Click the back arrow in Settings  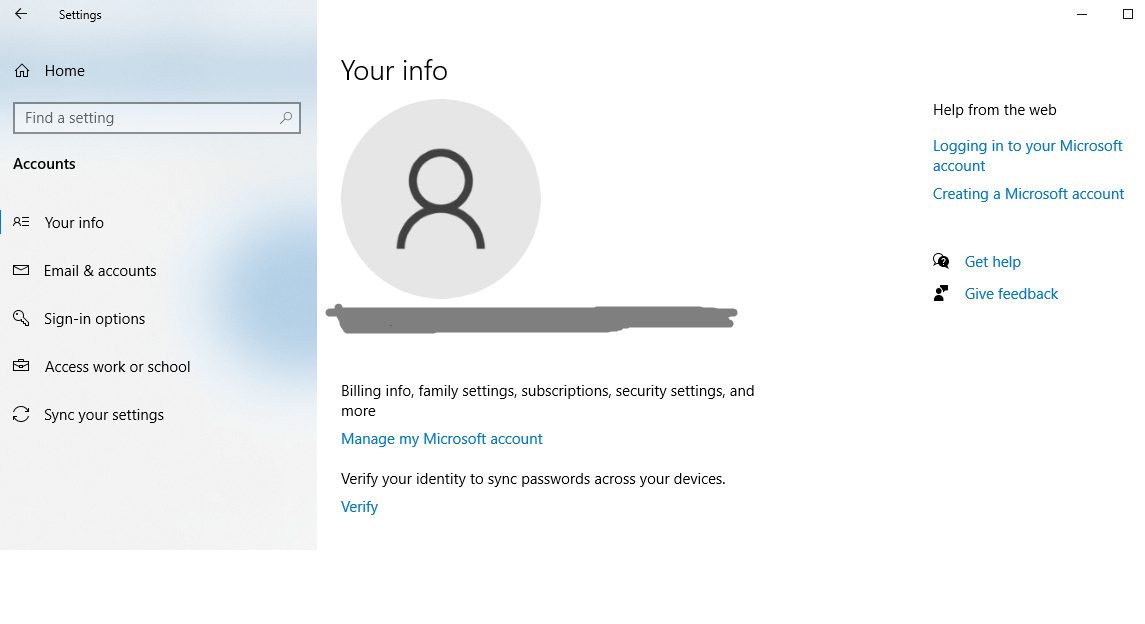20,14
